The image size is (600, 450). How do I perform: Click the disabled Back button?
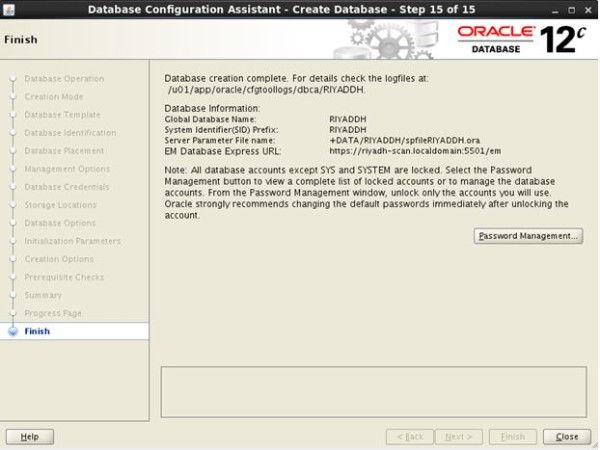(410, 437)
